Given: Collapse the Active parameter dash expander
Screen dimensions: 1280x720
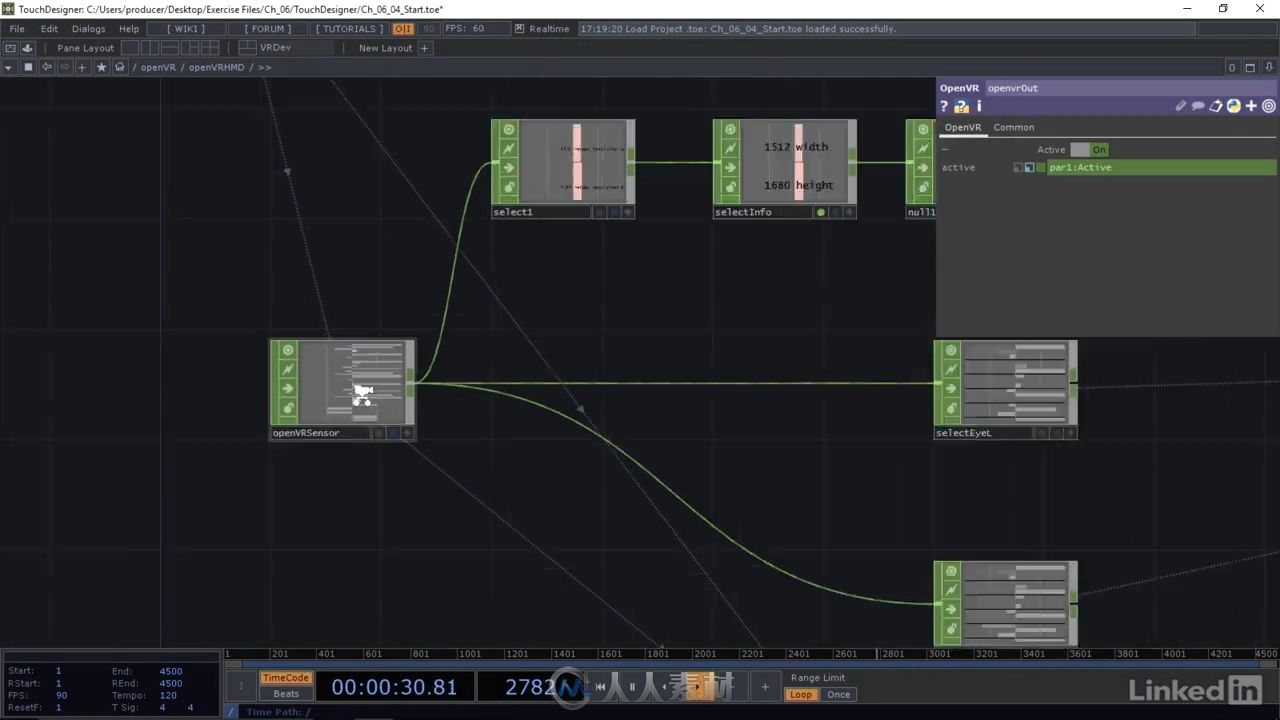Looking at the screenshot, I should [x=945, y=149].
